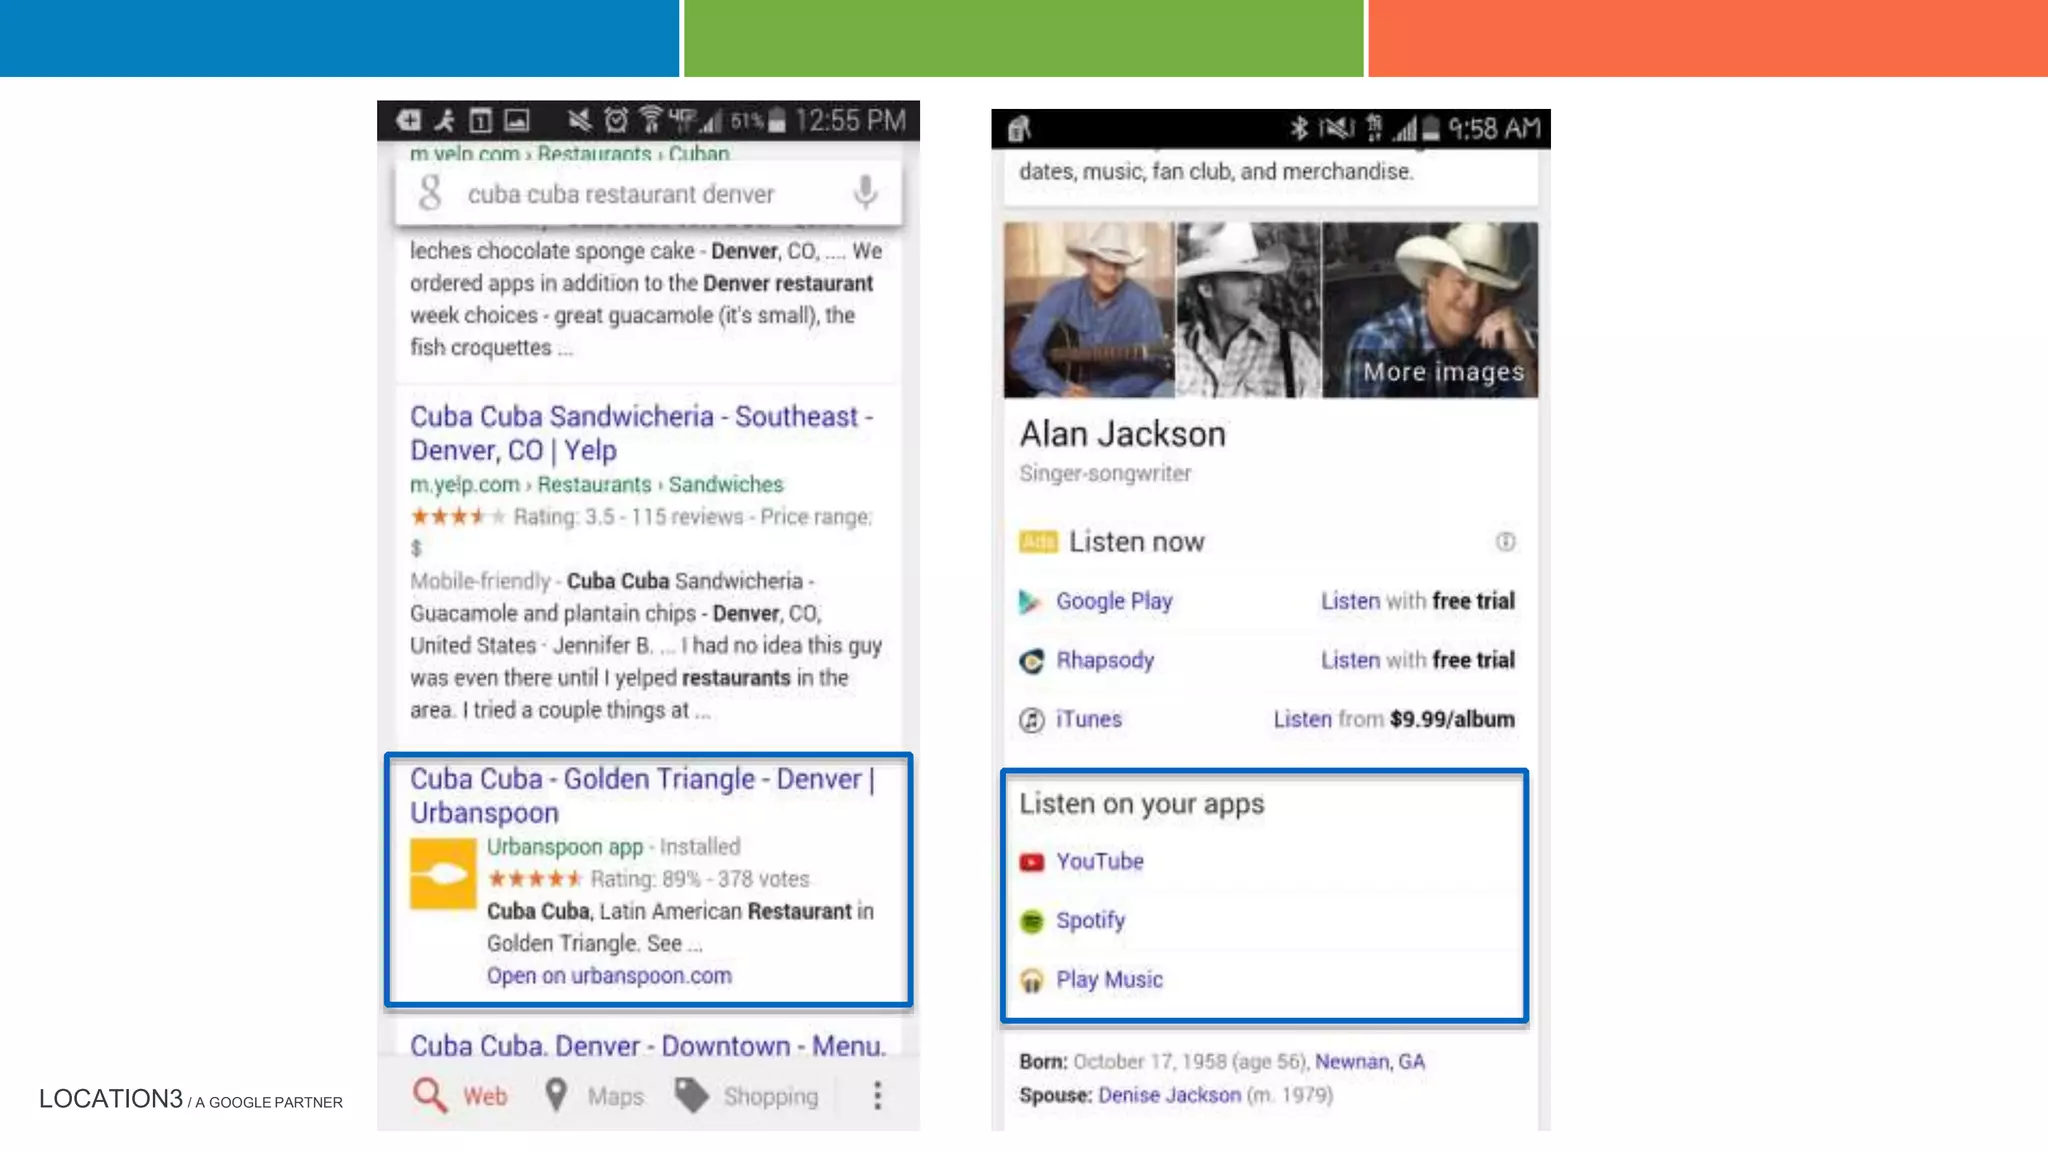Open YouTube under Listen on your apps
The image size is (2048, 1152).
pos(1100,861)
